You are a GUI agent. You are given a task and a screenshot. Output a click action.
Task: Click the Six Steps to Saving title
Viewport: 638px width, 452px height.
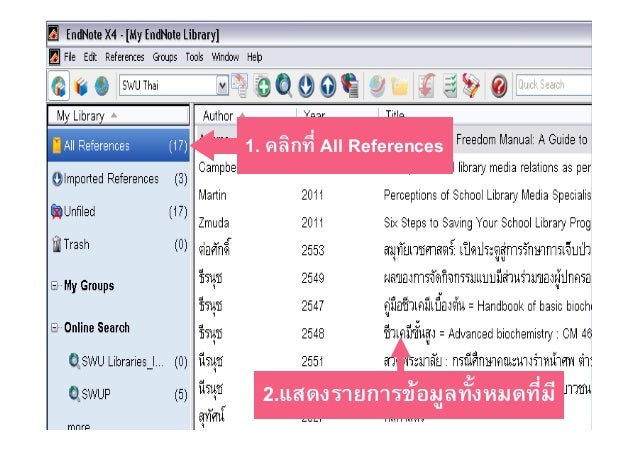click(487, 223)
